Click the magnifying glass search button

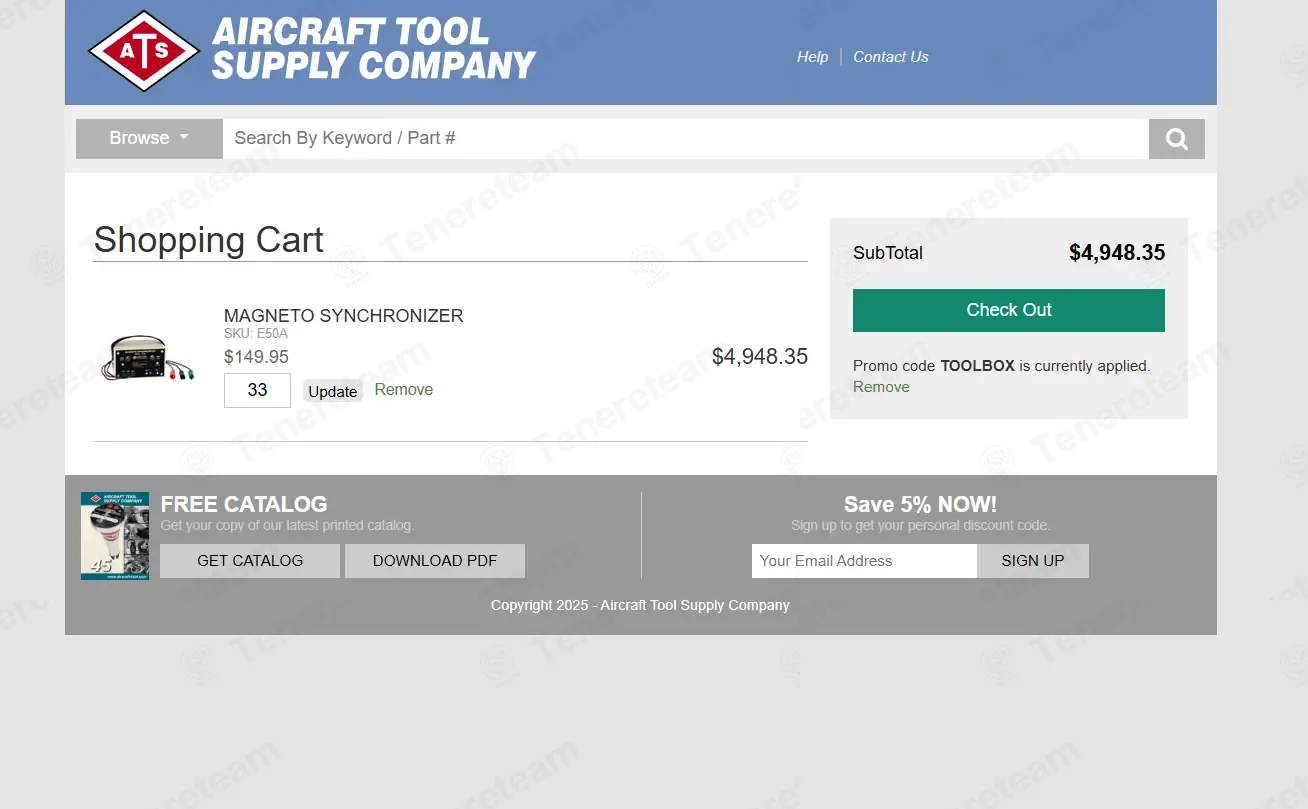pyautogui.click(x=1176, y=139)
